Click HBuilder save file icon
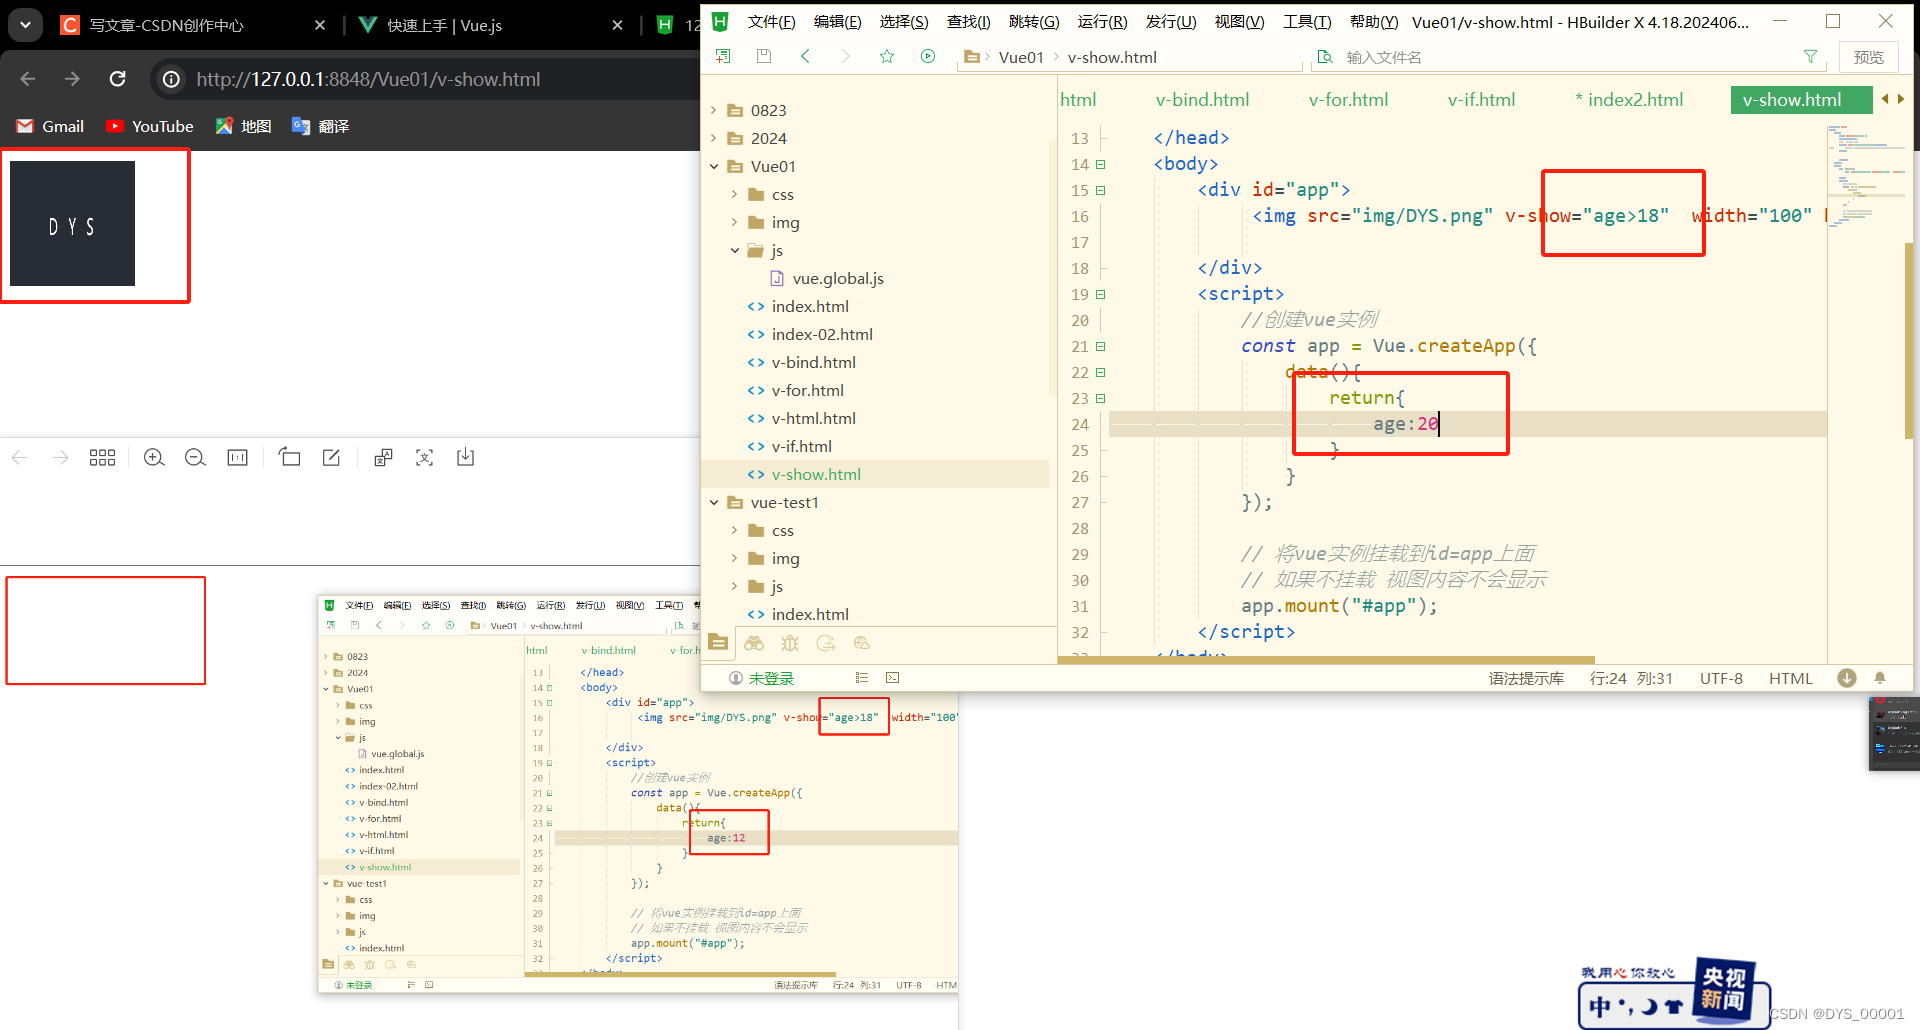 [764, 57]
